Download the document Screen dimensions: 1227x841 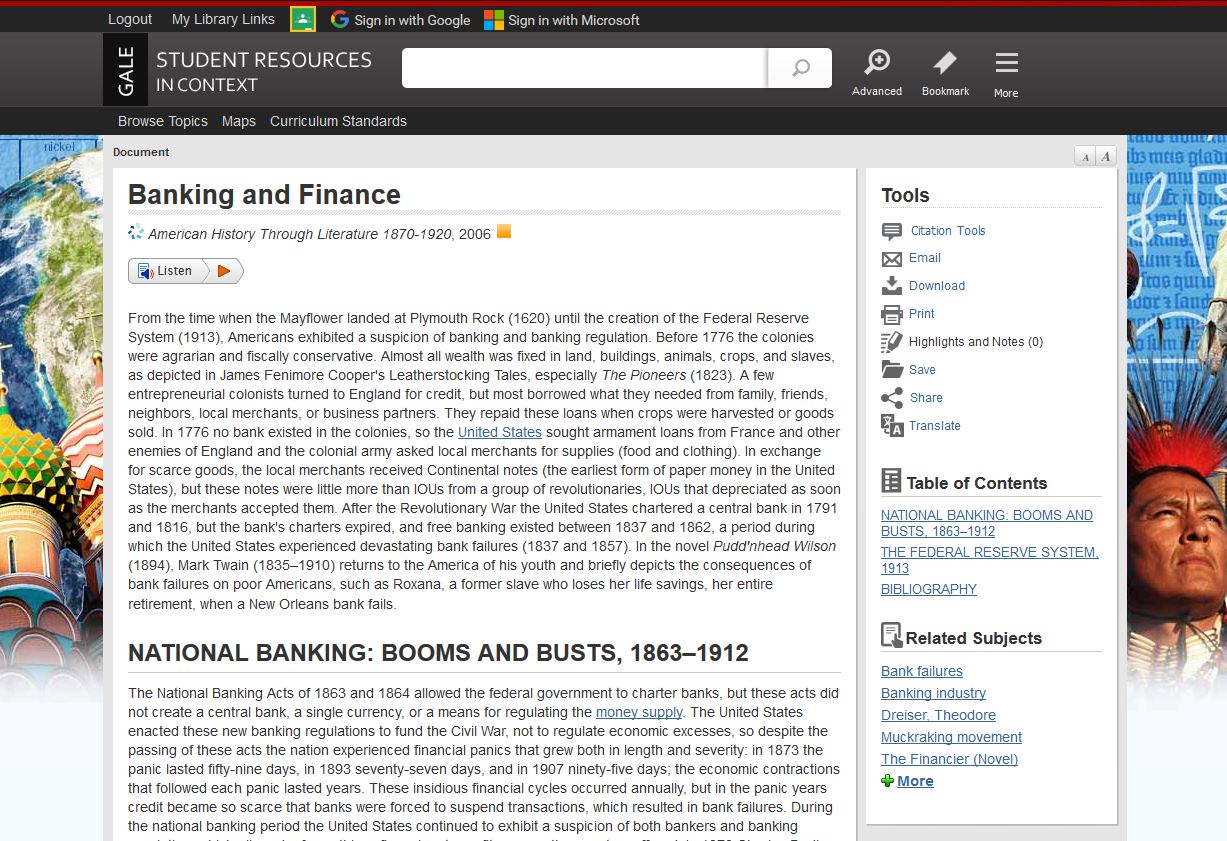(x=937, y=286)
